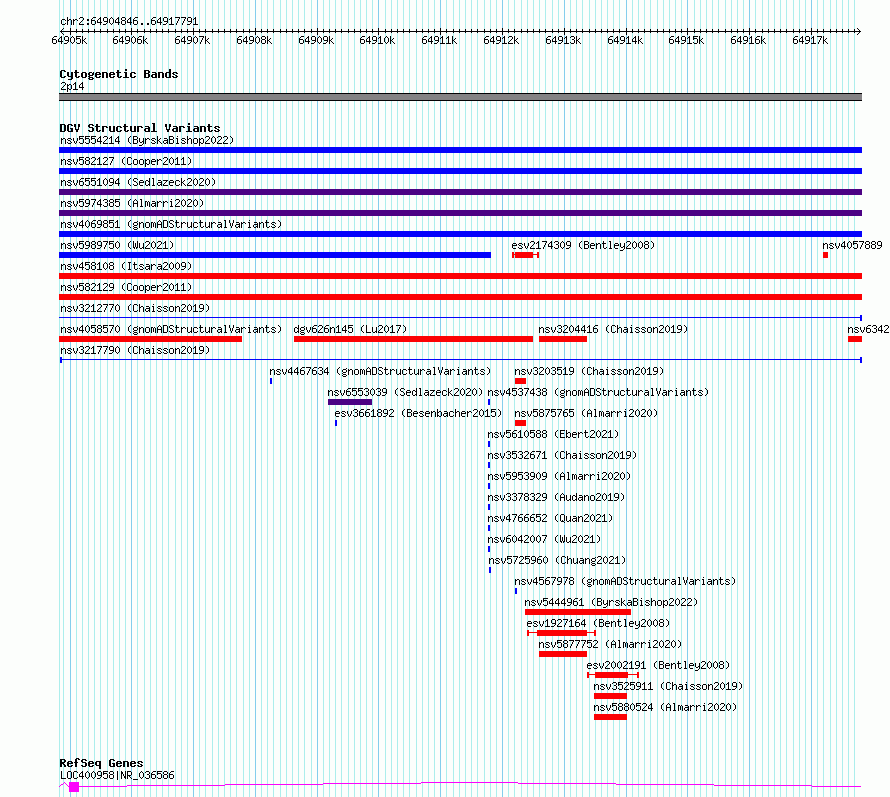This screenshot has height=797, width=890.
Task: Open the nsv6551094 (Sedlazeck2020) variant label
Action: [x=138, y=182]
